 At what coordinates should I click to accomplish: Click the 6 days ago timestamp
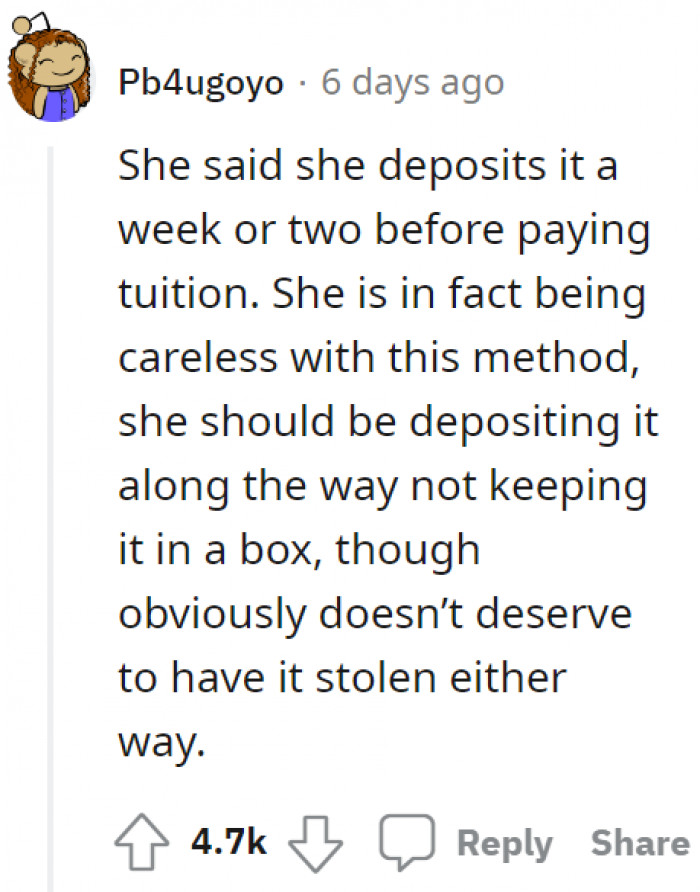(412, 82)
